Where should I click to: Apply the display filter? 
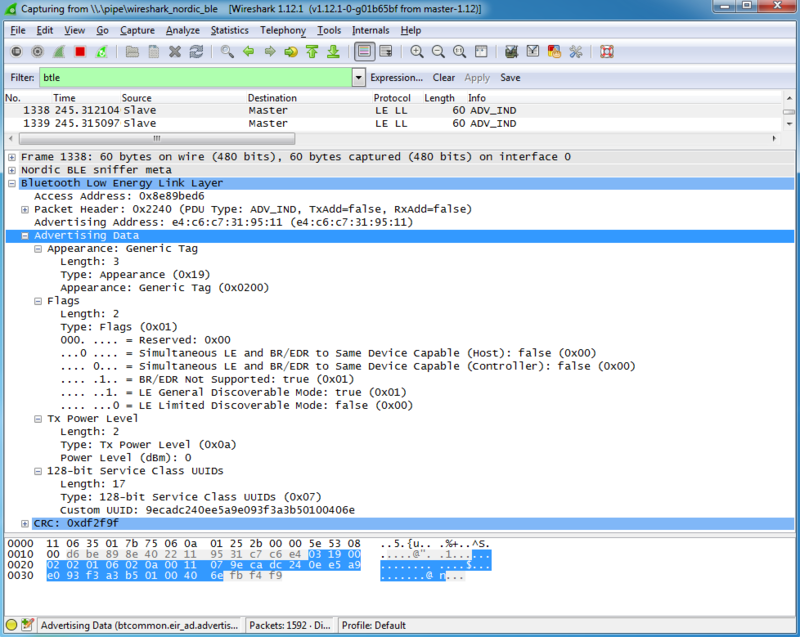coord(477,78)
